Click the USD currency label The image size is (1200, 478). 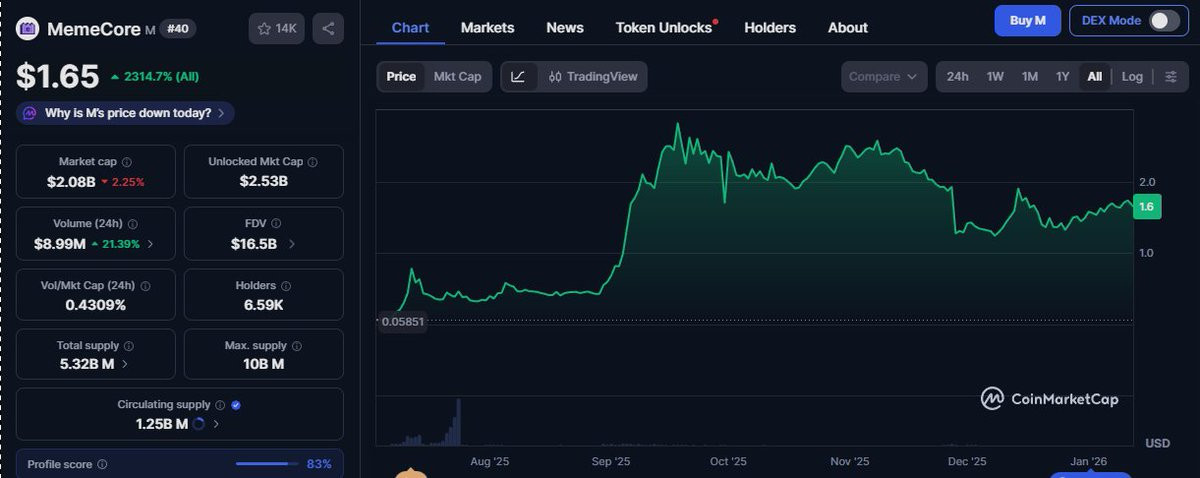1158,442
